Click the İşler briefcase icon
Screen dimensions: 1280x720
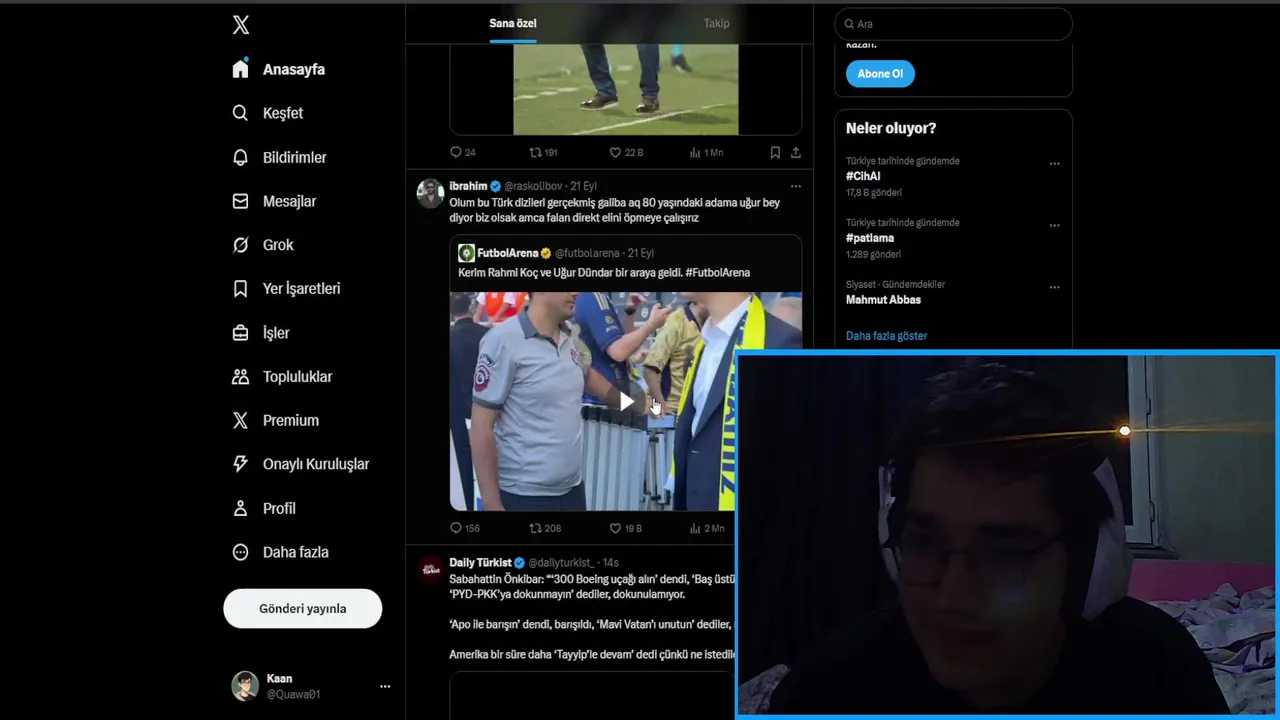coord(240,333)
